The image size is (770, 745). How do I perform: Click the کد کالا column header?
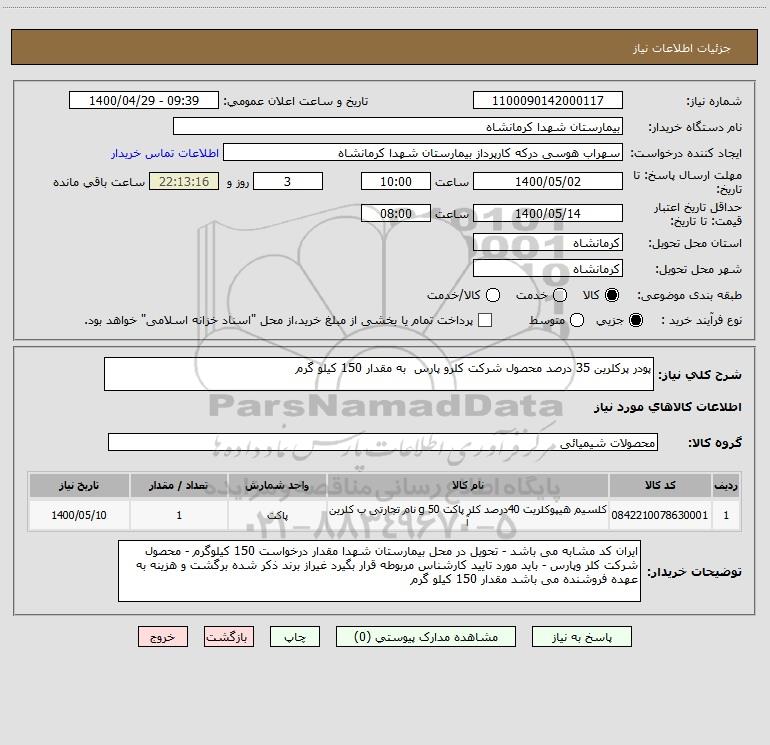[x=660, y=485]
